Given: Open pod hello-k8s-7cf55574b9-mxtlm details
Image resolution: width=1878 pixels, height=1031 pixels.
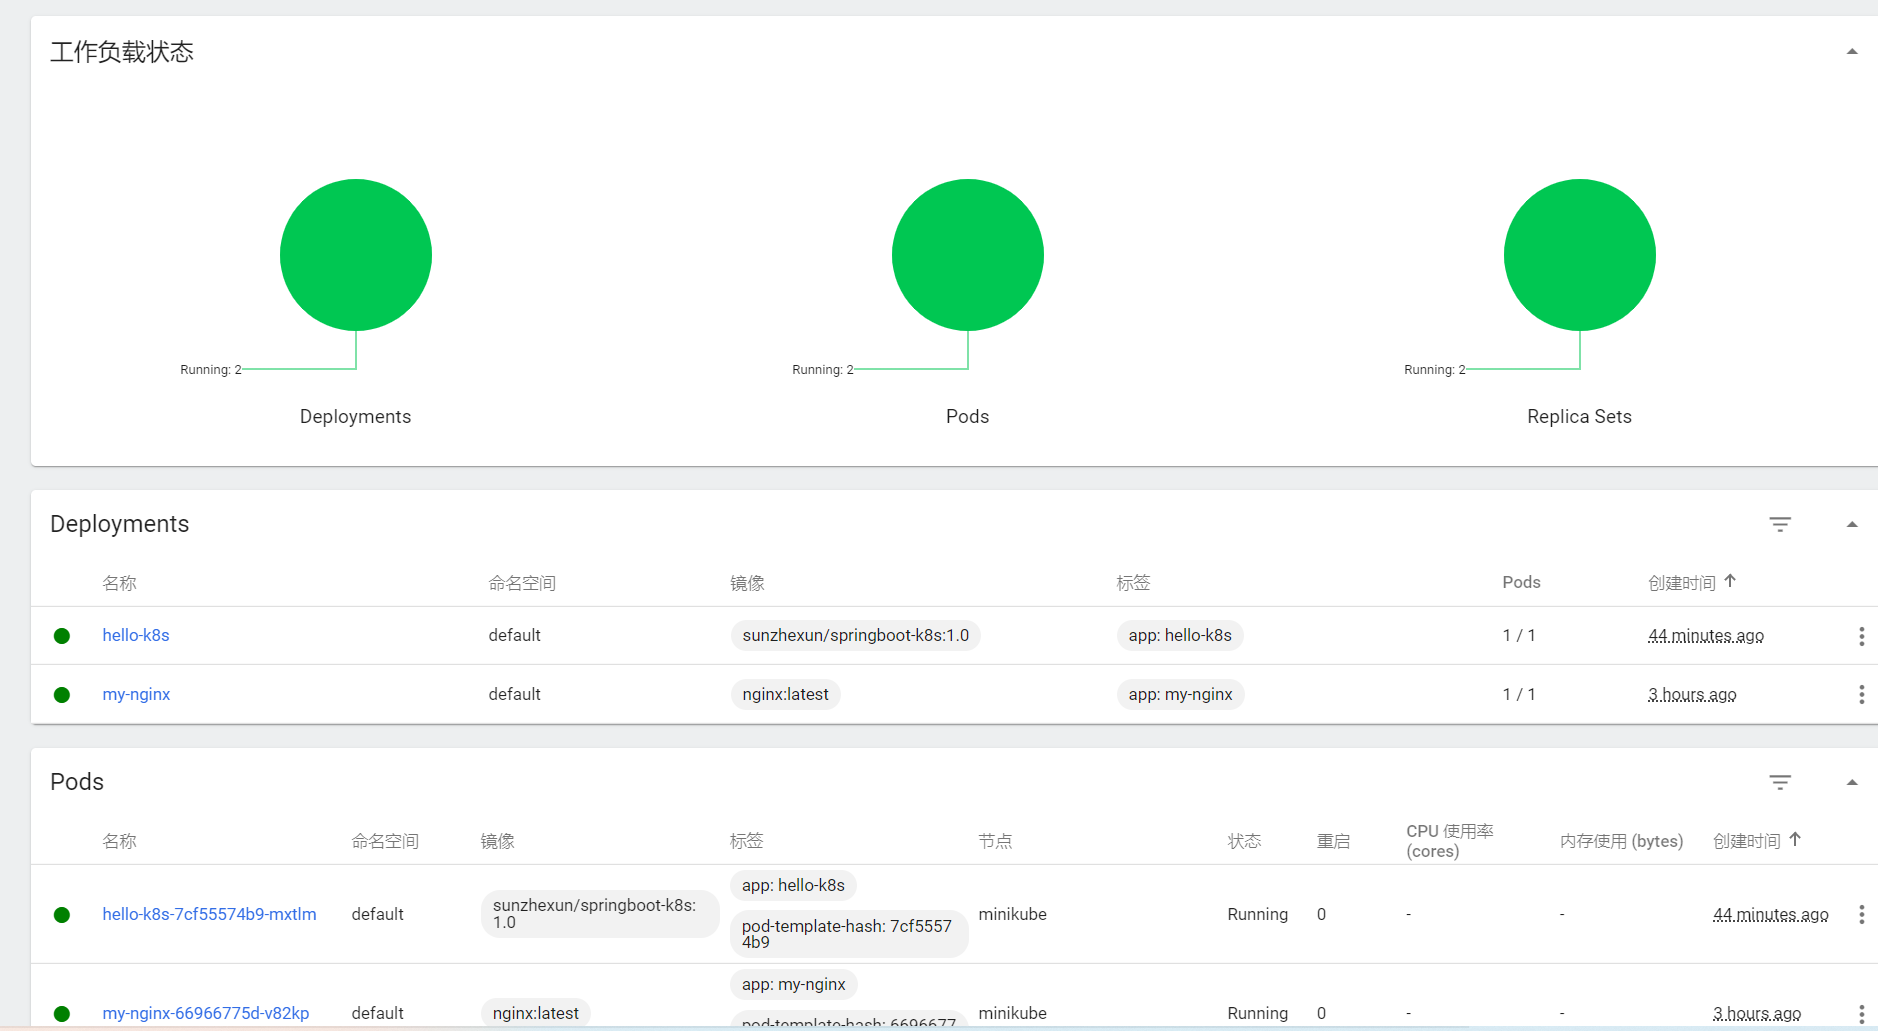Looking at the screenshot, I should pos(209,913).
